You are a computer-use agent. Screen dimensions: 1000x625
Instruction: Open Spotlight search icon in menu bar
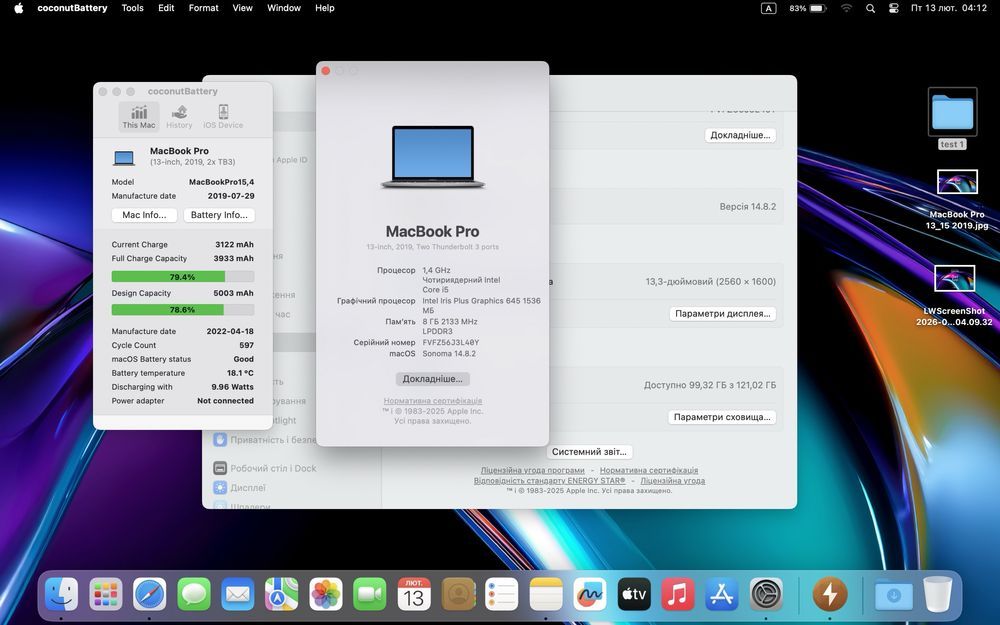point(871,8)
